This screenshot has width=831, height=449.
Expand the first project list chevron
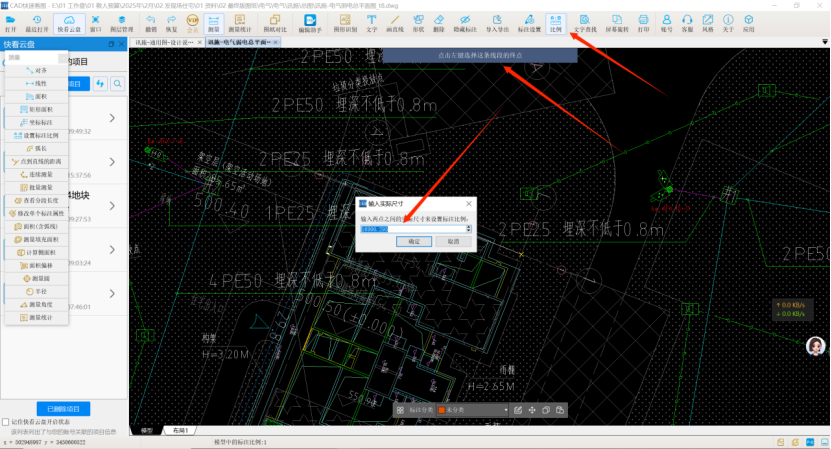point(111,120)
